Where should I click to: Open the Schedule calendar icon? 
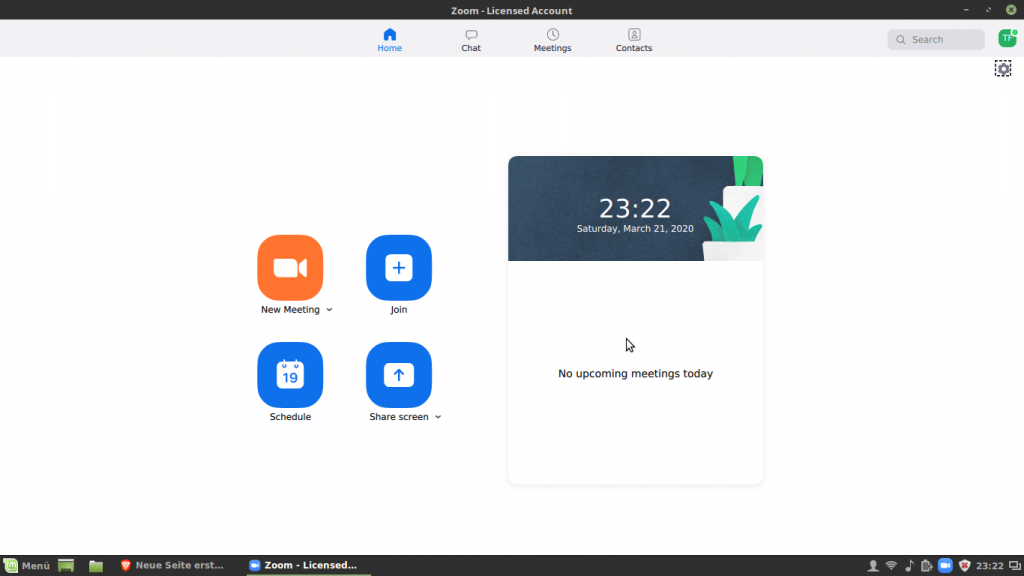pos(290,375)
